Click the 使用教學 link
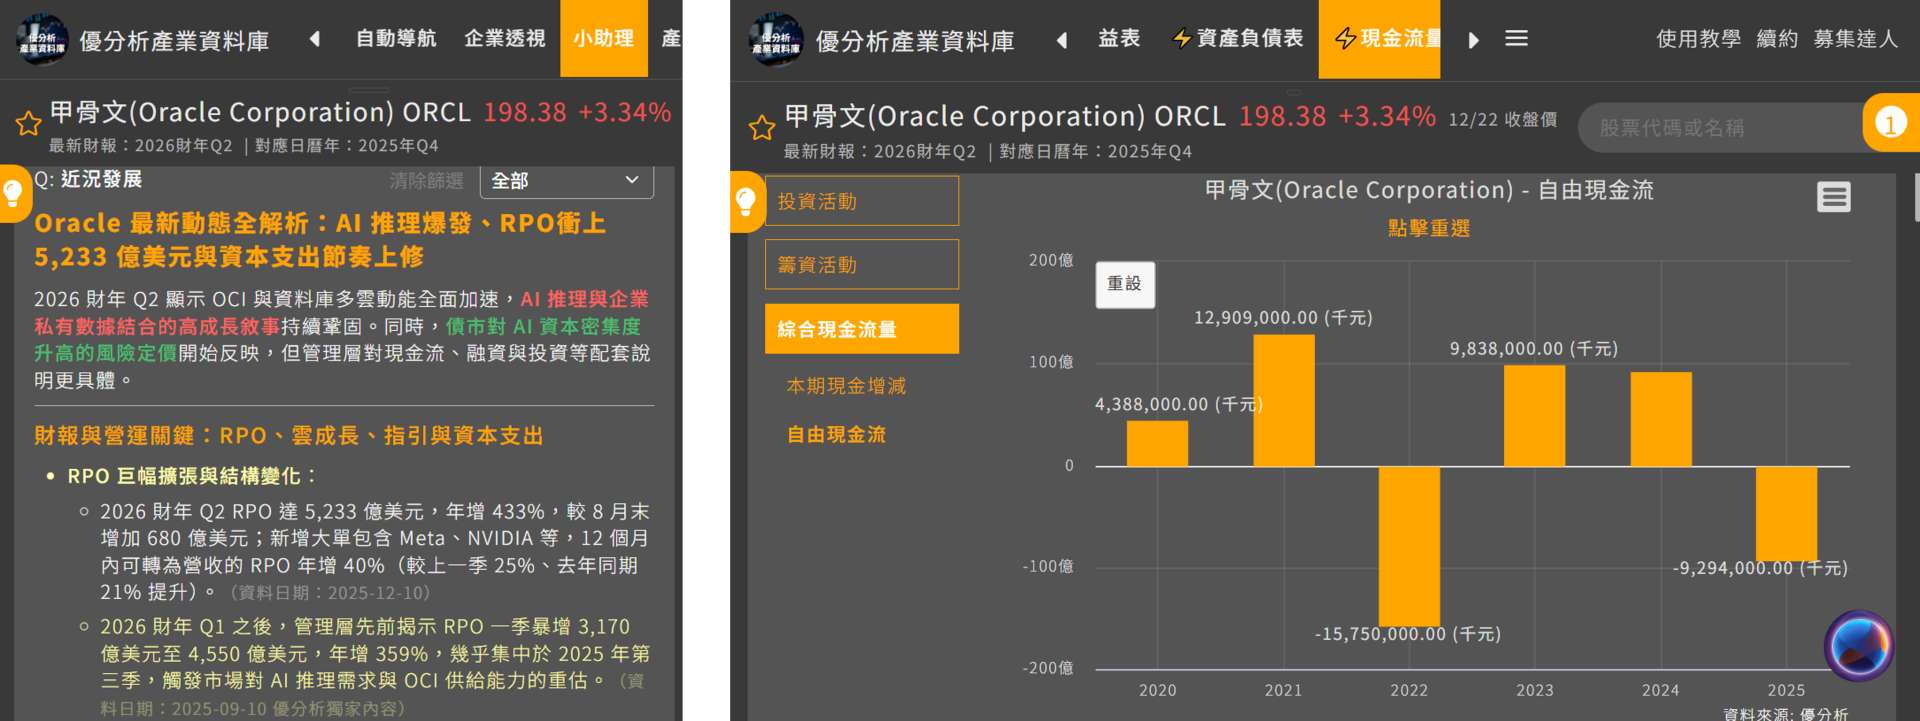Viewport: 1920px width, 721px height. coord(1697,39)
